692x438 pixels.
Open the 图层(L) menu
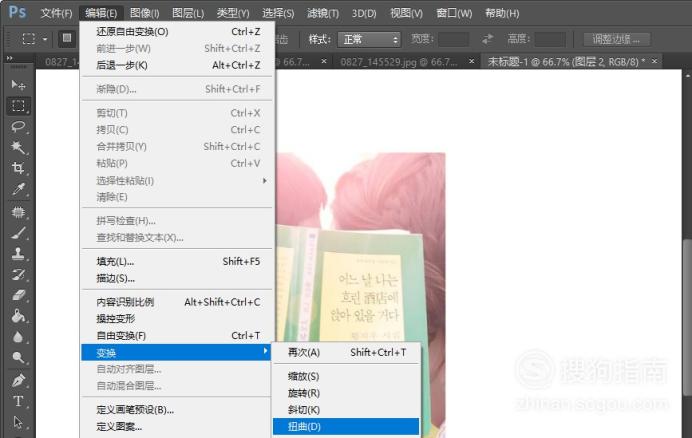tap(188, 13)
